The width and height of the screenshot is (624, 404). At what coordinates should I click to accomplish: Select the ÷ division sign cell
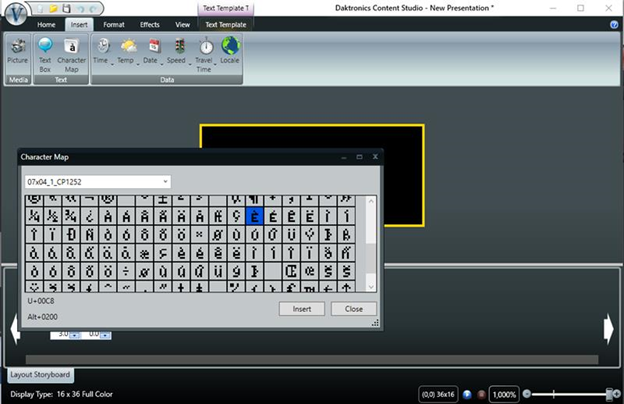126,271
